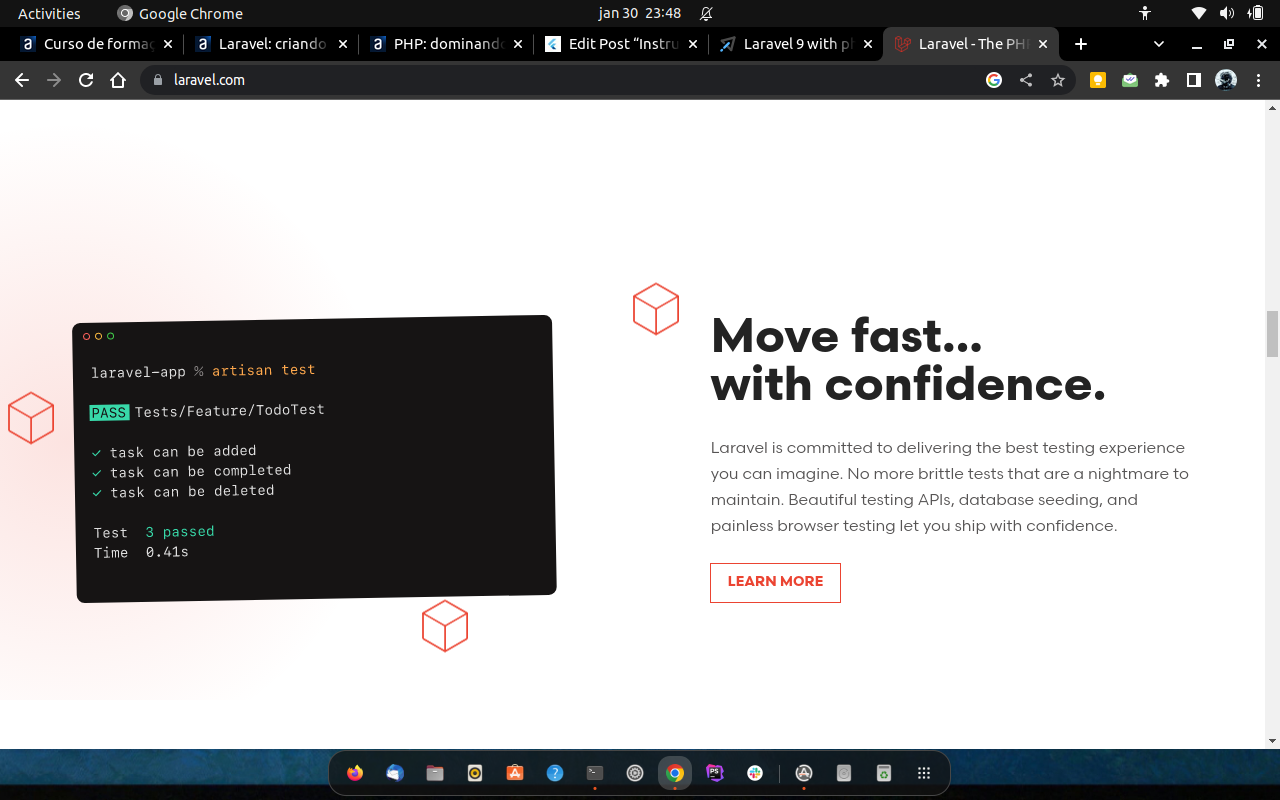Close the 'PHP: dominando' tab

(x=518, y=44)
